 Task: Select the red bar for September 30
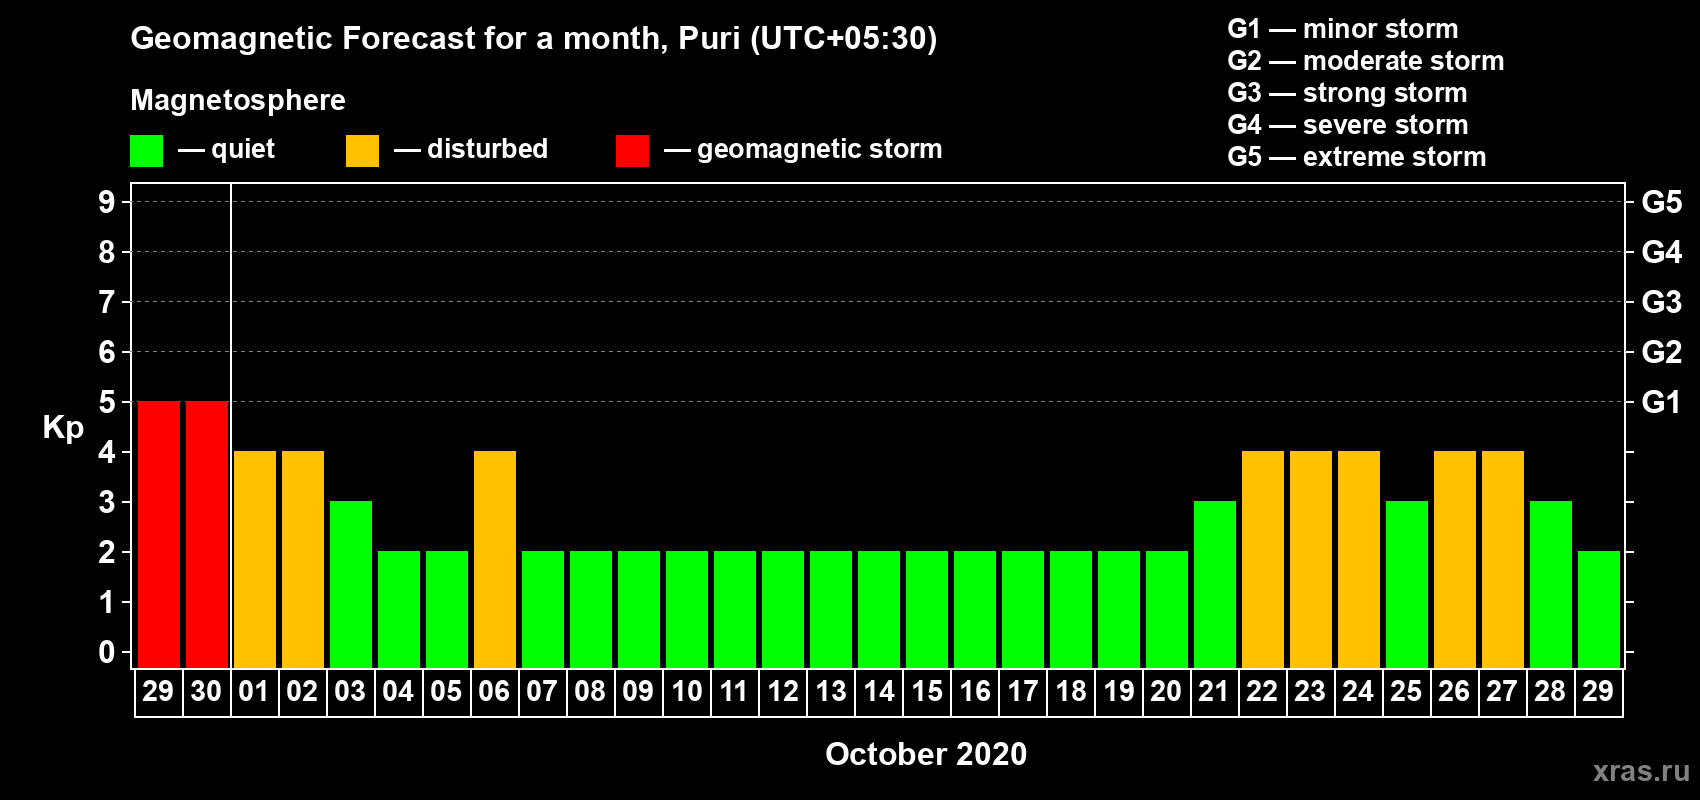207,535
